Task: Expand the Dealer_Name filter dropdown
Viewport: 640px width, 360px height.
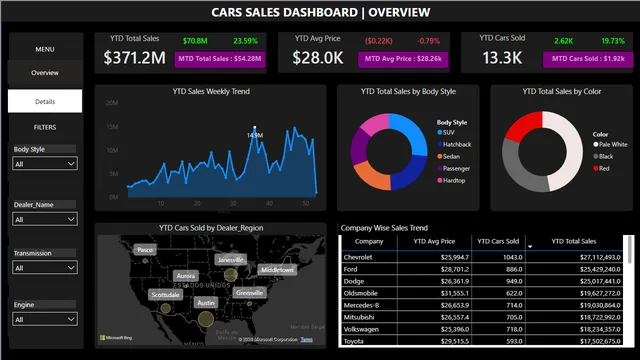Action: click(45, 219)
